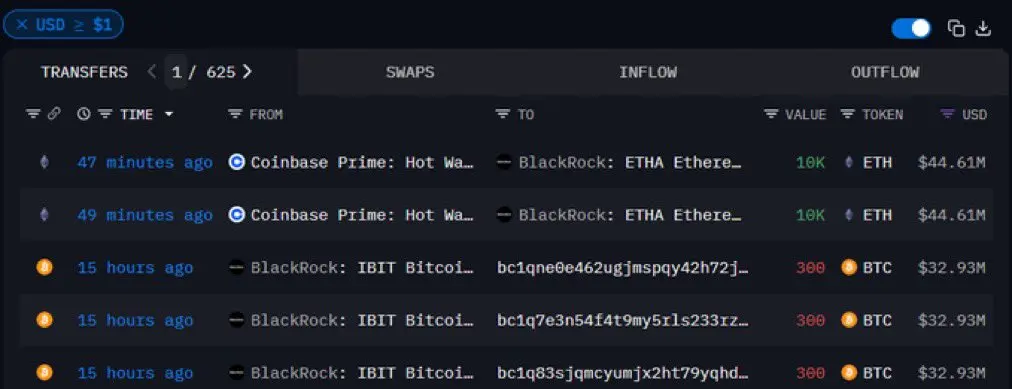Open the filter icon next to FROM
The image size is (1012, 389).
(x=235, y=114)
